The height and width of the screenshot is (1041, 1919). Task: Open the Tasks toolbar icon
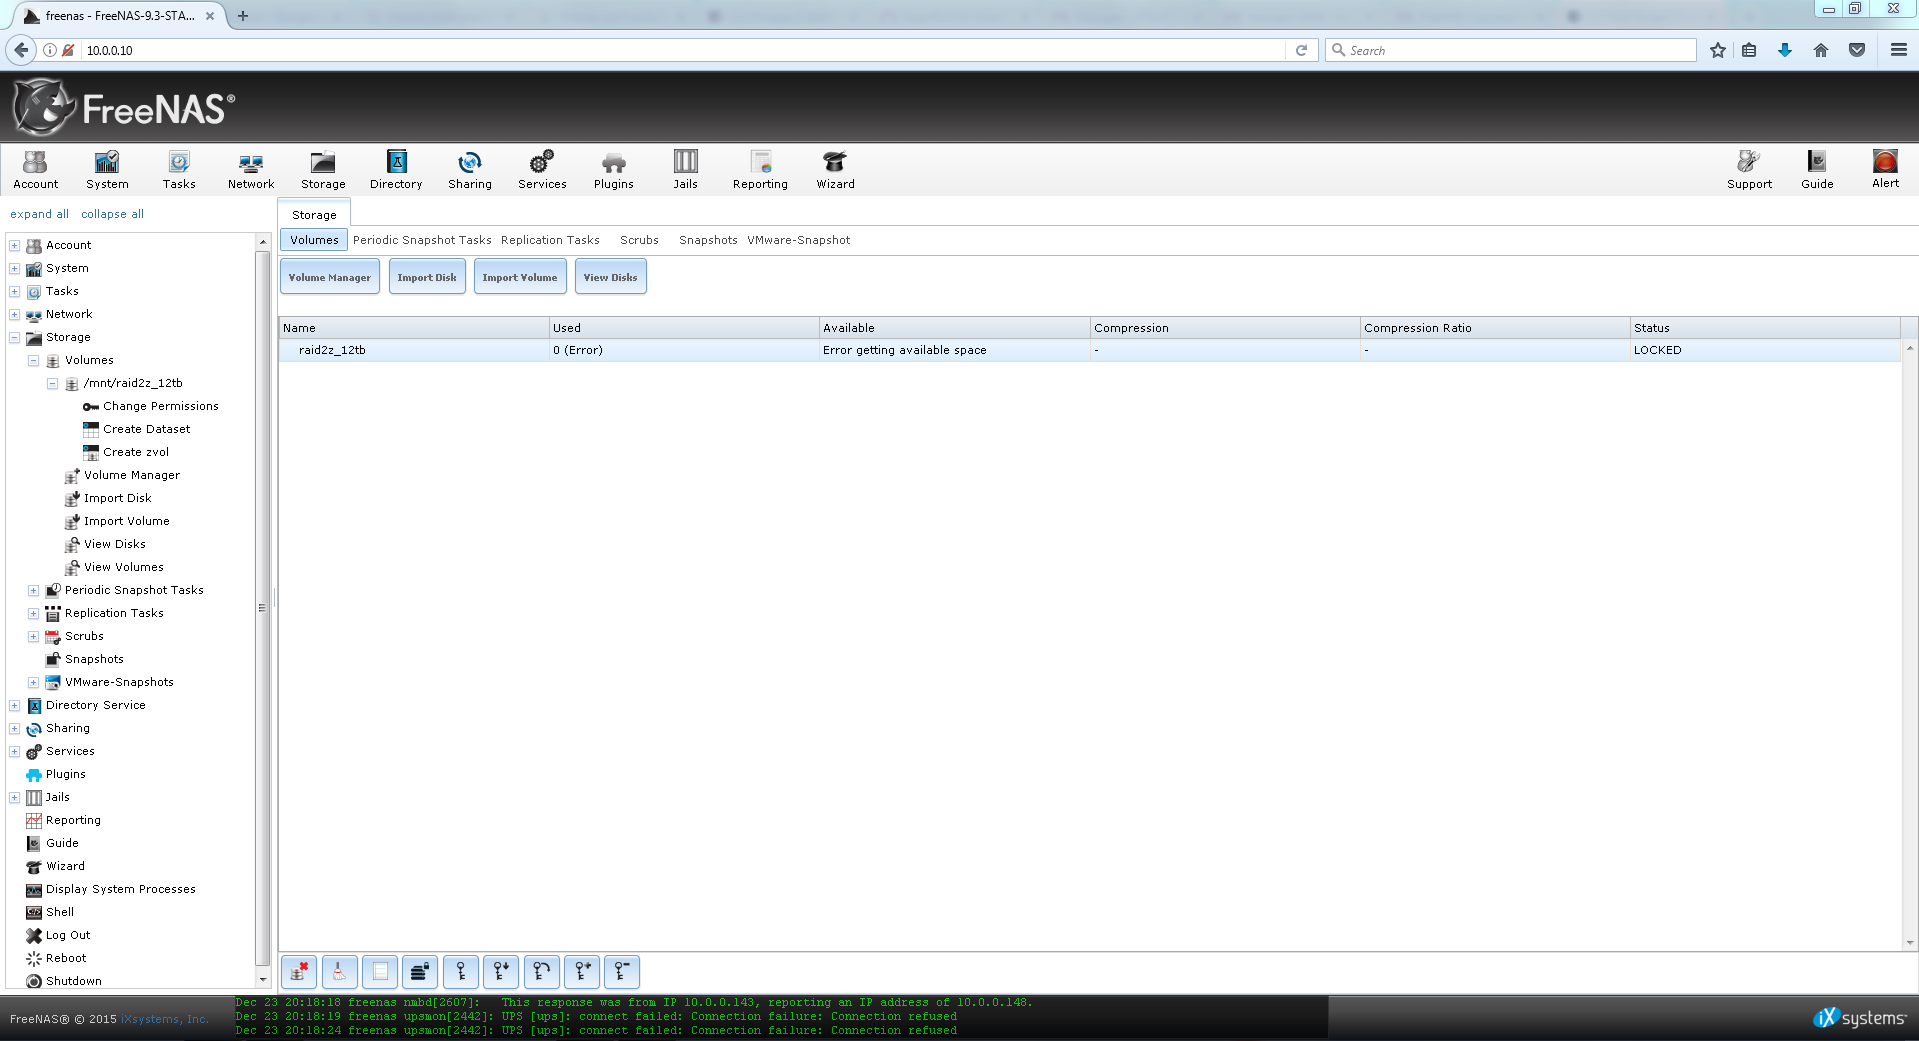[x=179, y=169]
